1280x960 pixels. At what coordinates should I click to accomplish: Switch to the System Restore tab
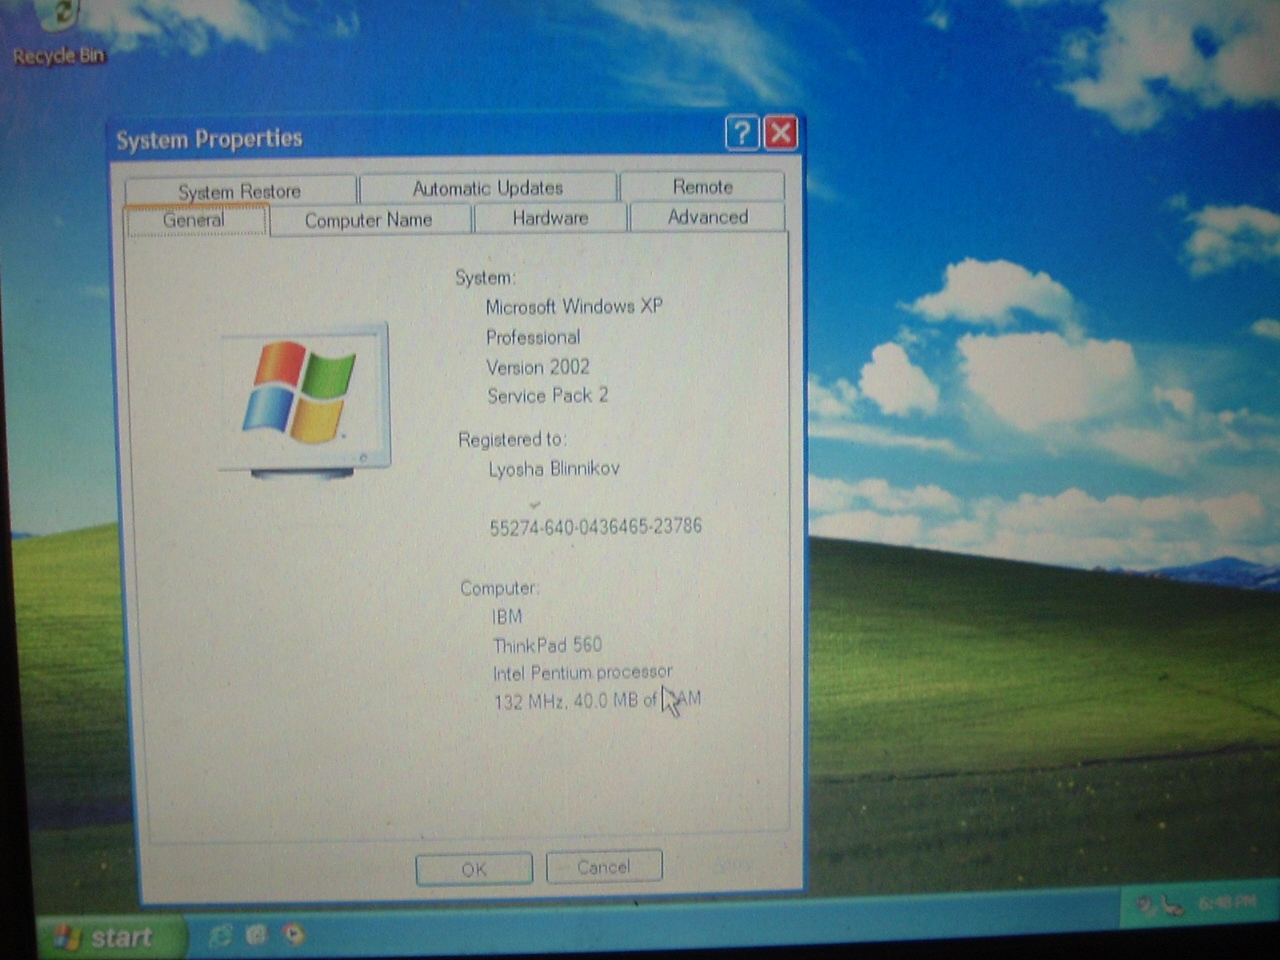click(240, 190)
